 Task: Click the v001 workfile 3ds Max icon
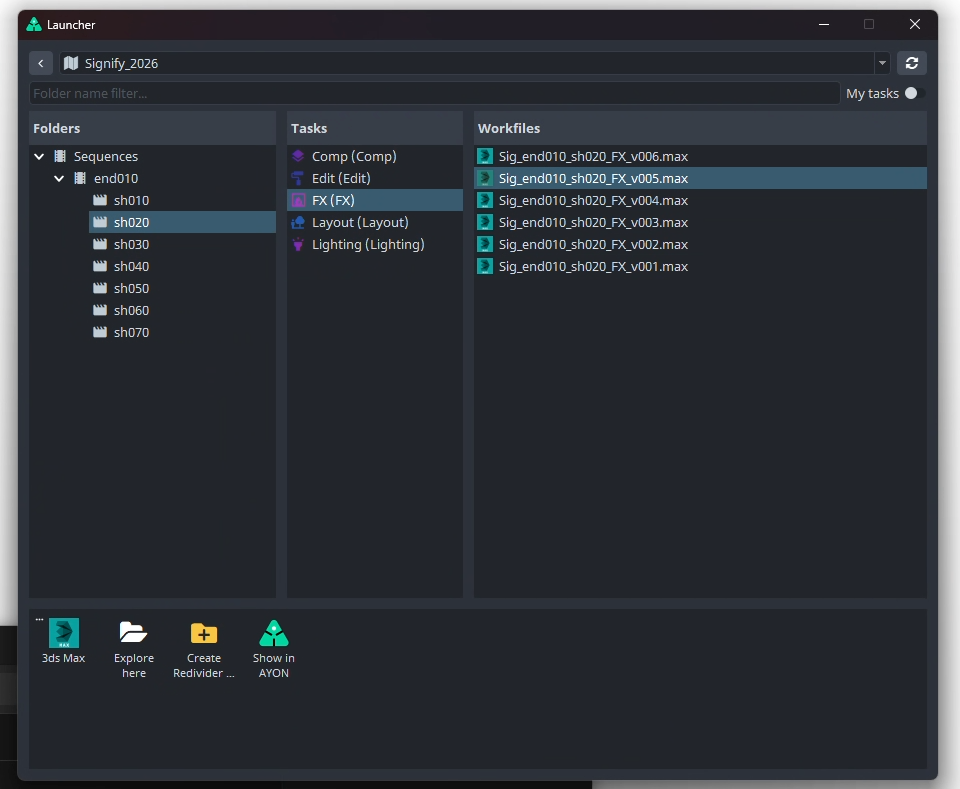485,266
